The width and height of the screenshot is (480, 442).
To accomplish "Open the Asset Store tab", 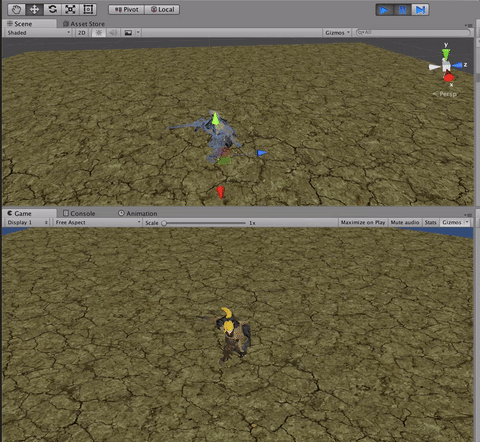I will pyautogui.click(x=84, y=24).
